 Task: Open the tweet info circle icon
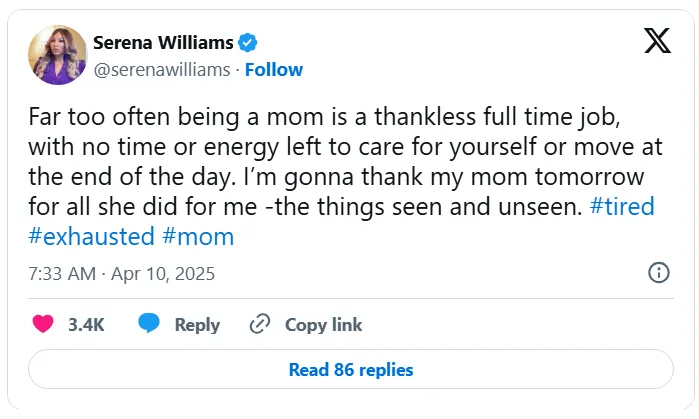658,272
